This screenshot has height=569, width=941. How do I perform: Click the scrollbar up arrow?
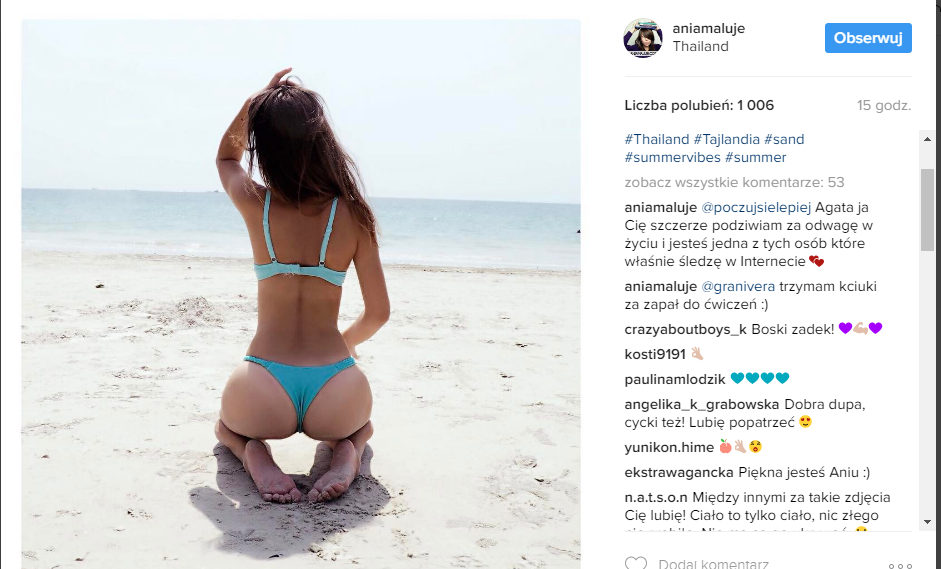click(927, 139)
